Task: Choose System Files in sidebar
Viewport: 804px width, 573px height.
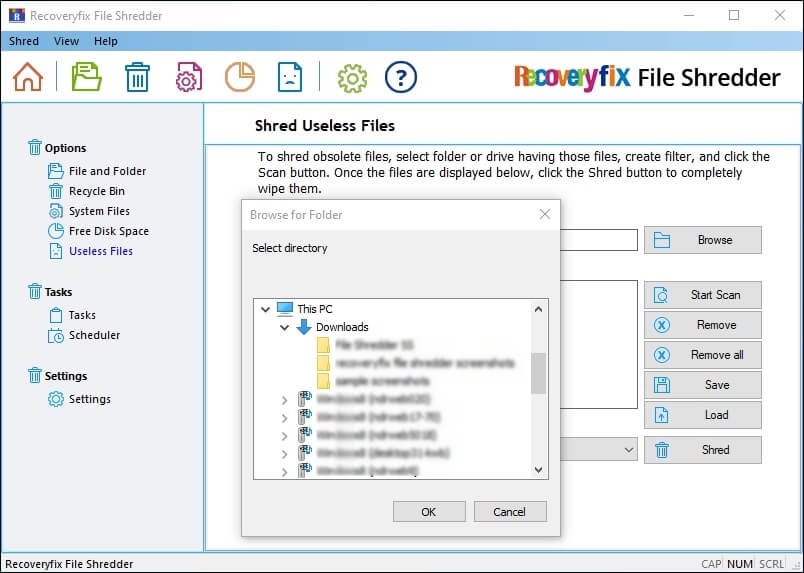Action: tap(89, 211)
